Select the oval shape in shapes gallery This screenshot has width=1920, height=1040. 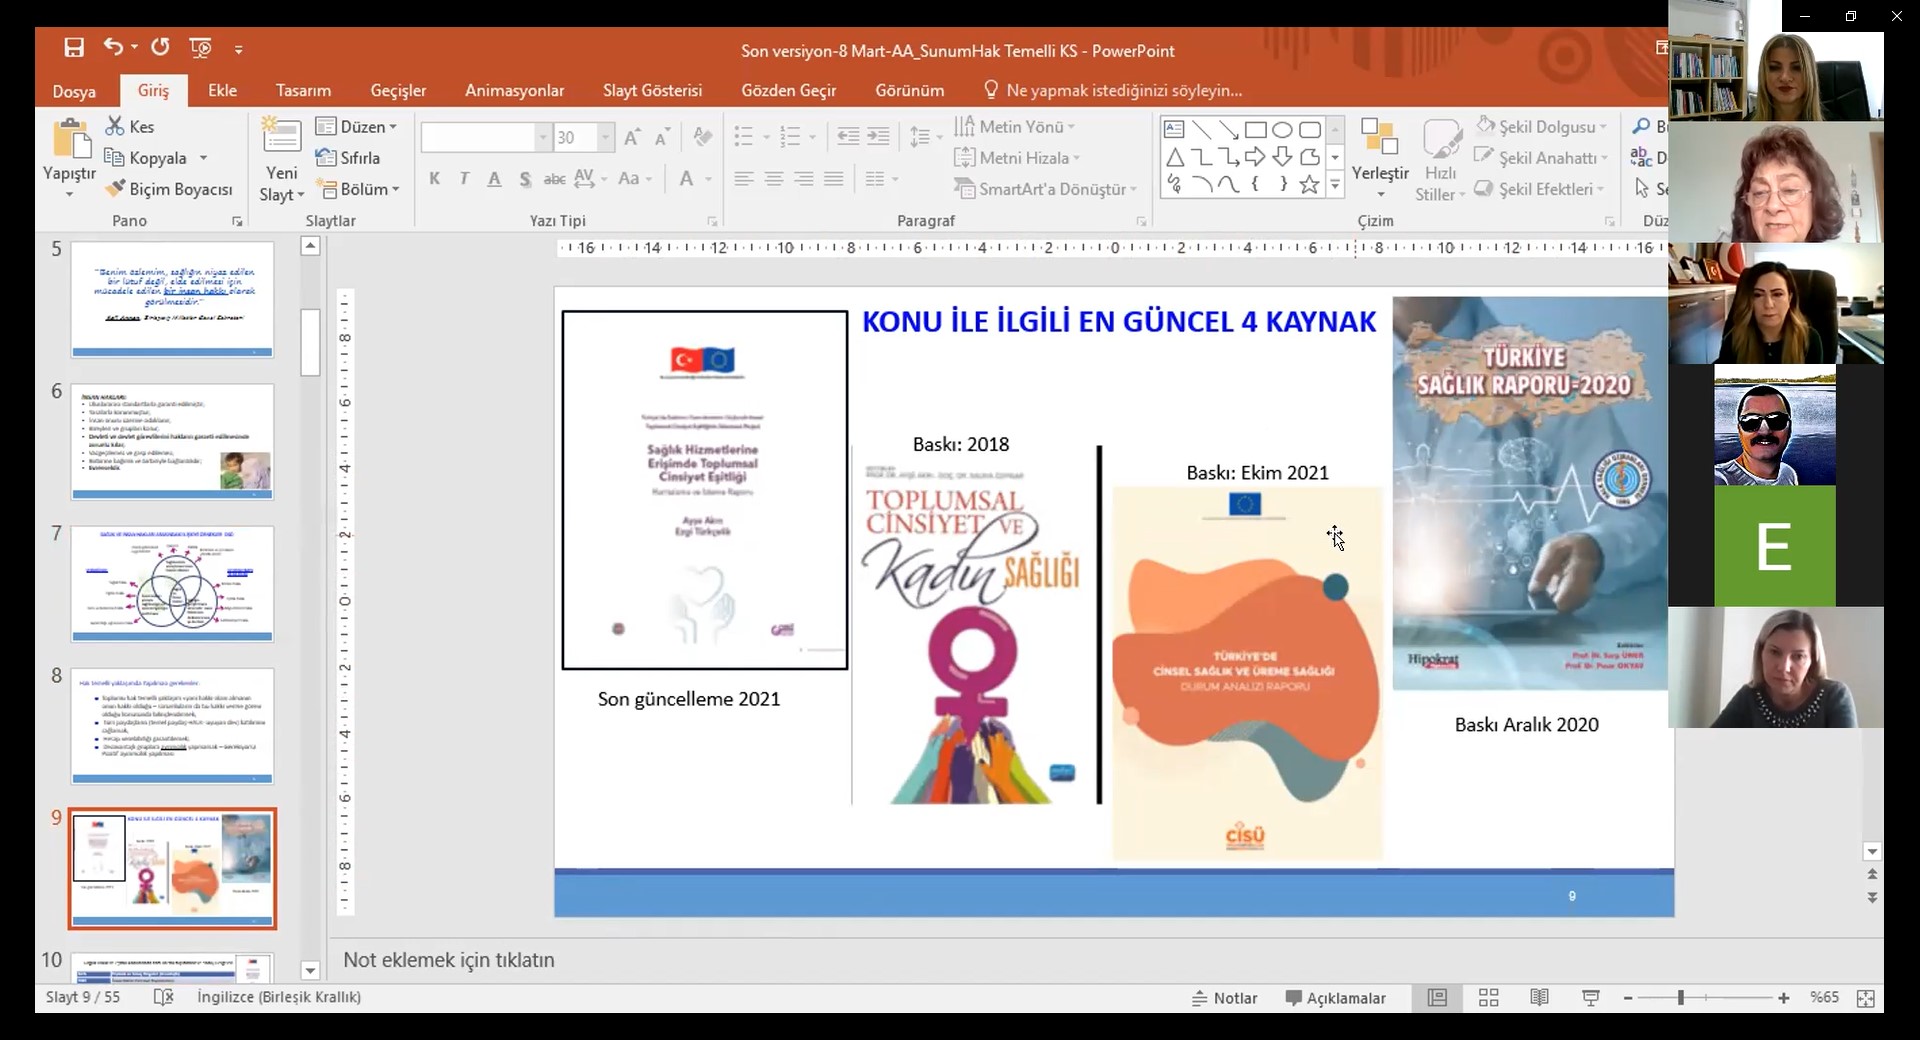click(1282, 130)
